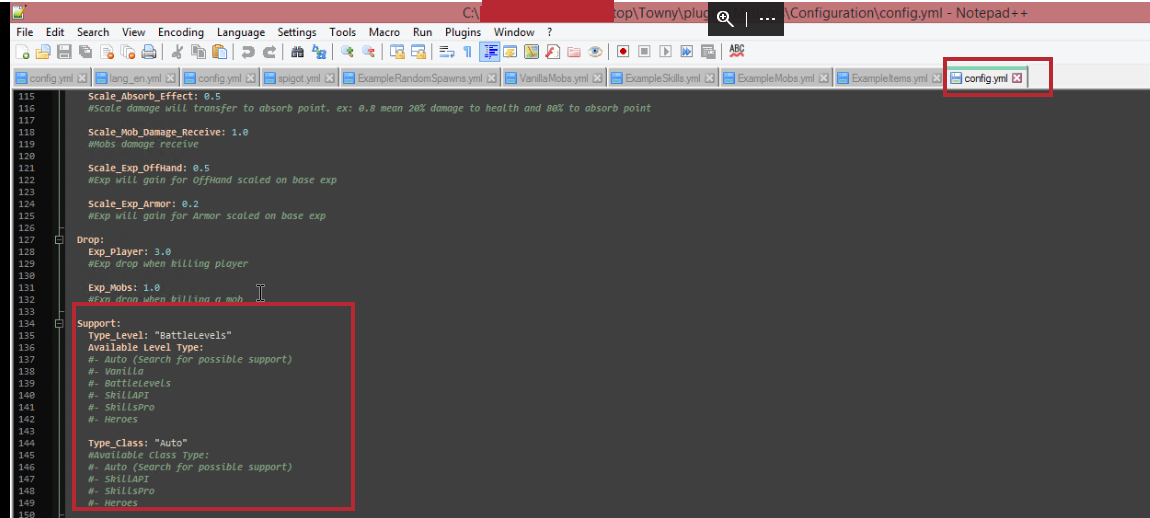Image resolution: width=1150 pixels, height=518 pixels.
Task: Open the ? help menu
Action: (x=549, y=32)
